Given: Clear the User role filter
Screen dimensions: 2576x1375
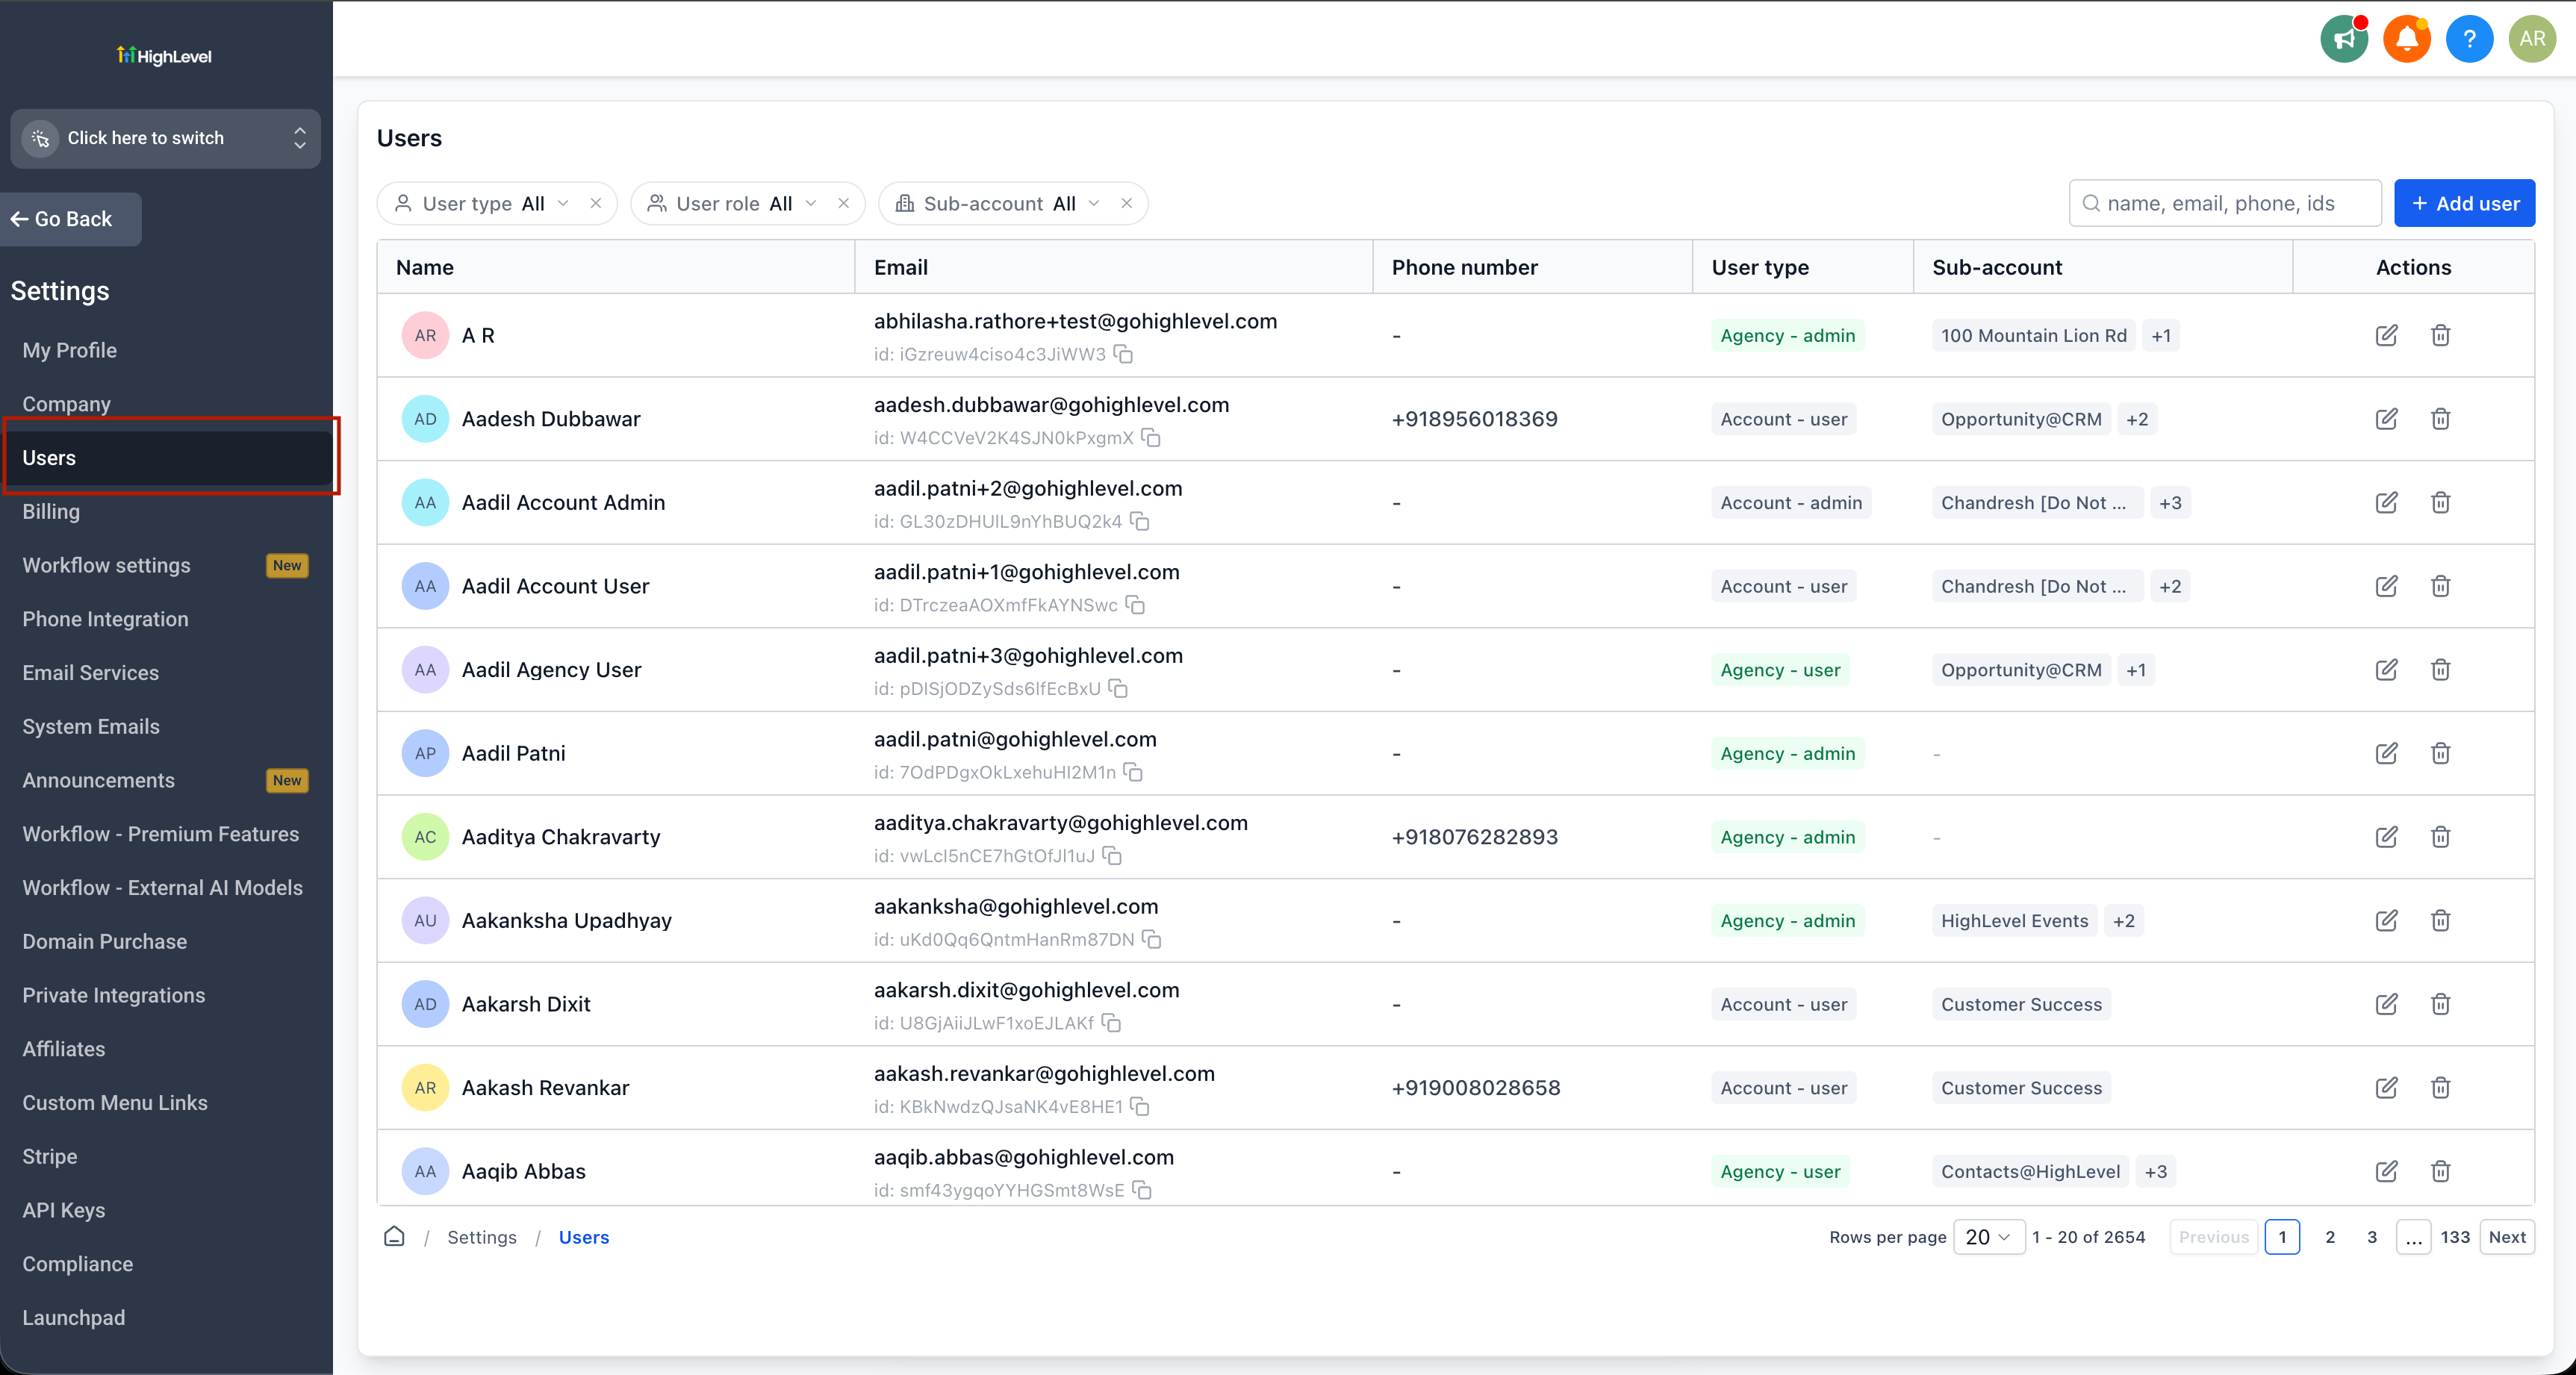Looking at the screenshot, I should point(844,203).
